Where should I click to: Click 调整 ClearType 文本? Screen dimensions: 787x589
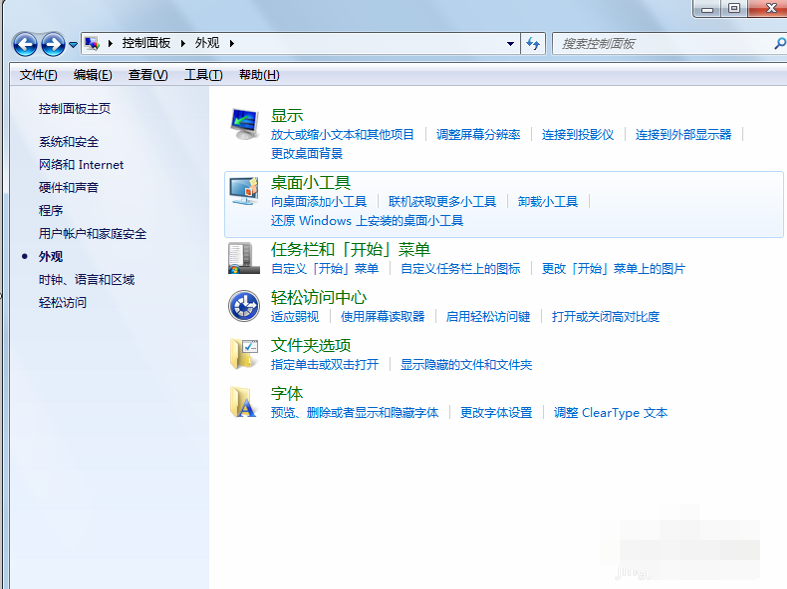click(611, 413)
